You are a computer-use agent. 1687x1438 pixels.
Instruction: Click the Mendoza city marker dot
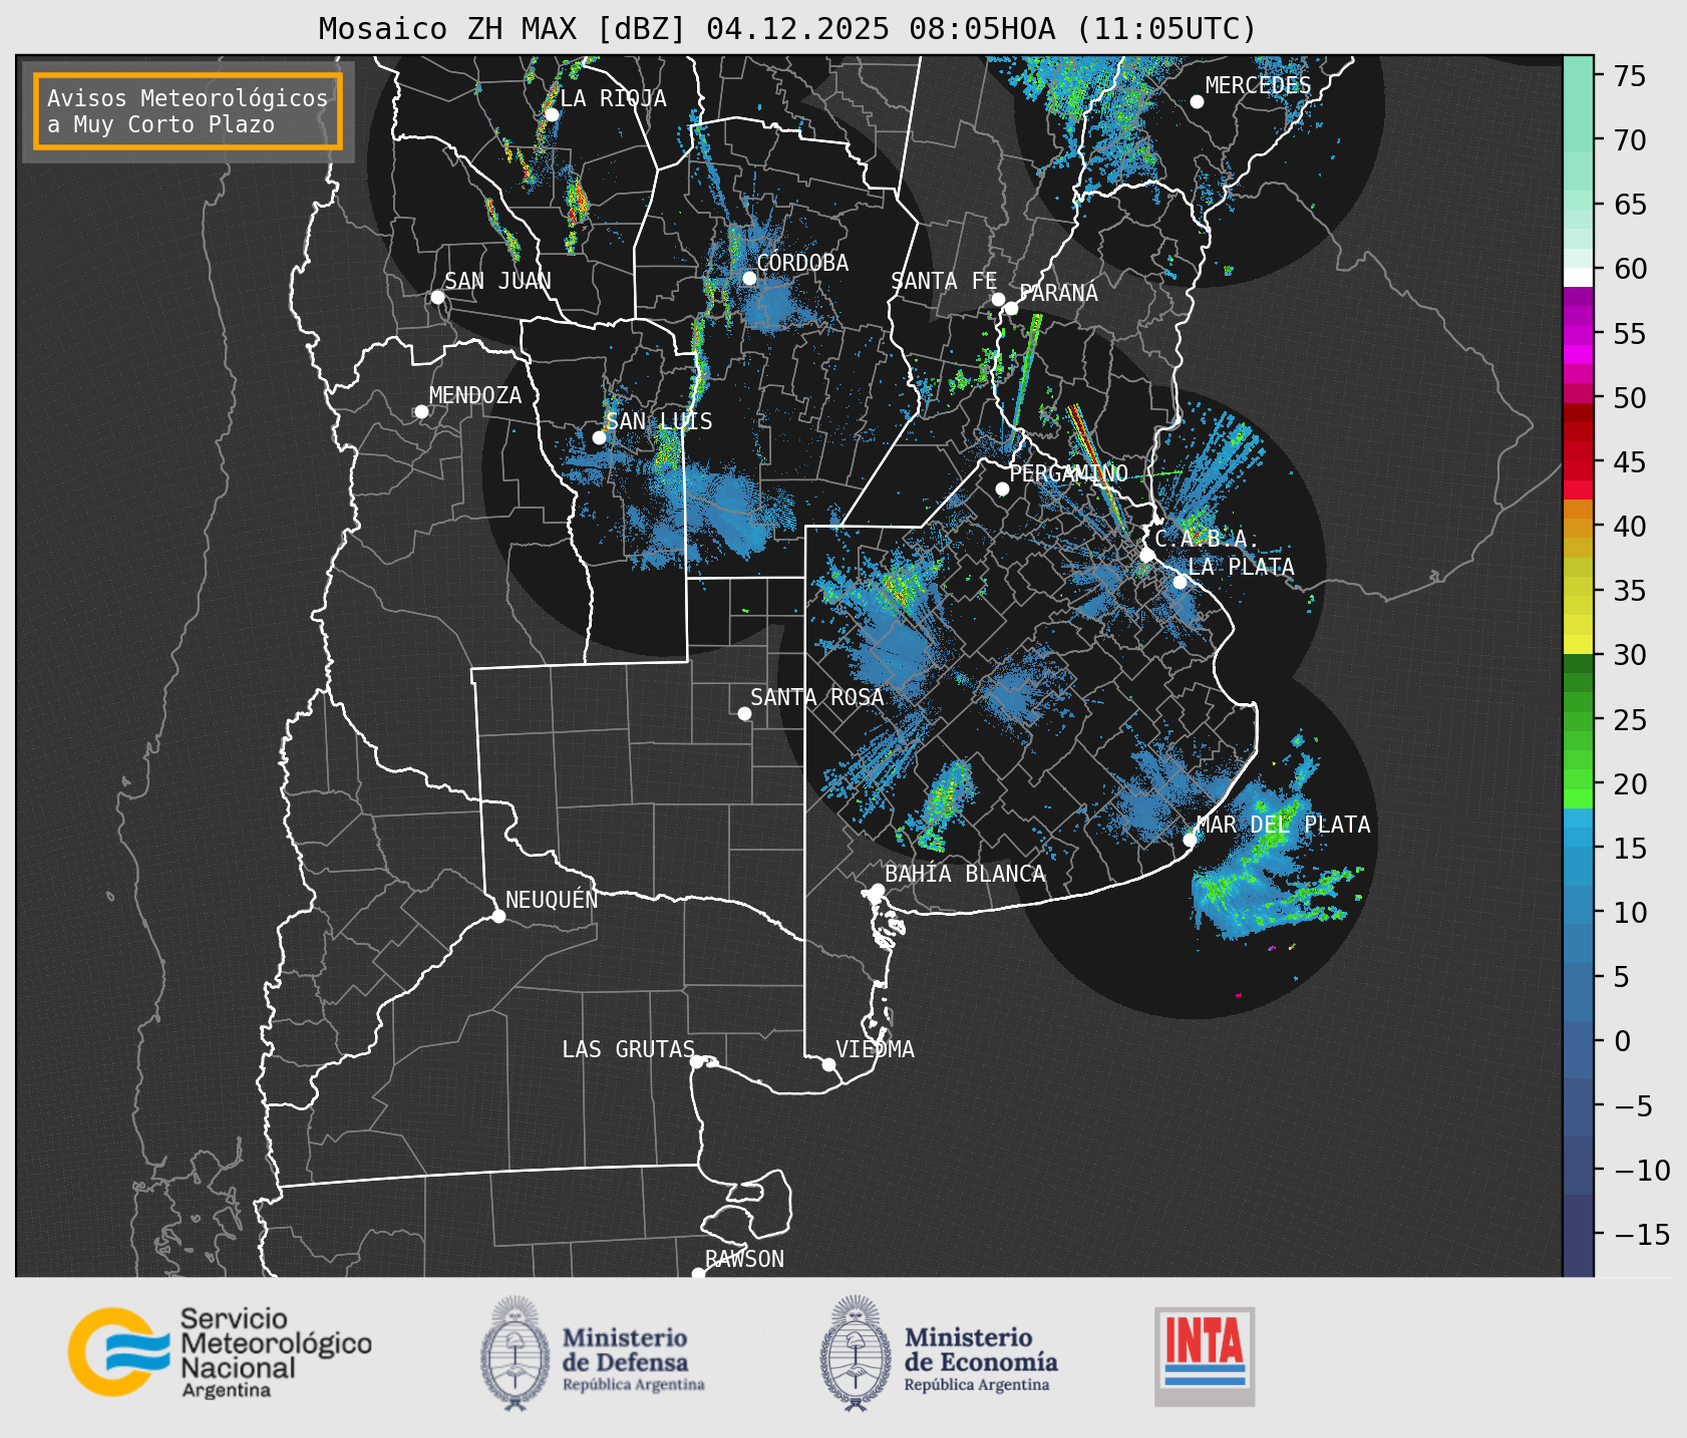422,412
